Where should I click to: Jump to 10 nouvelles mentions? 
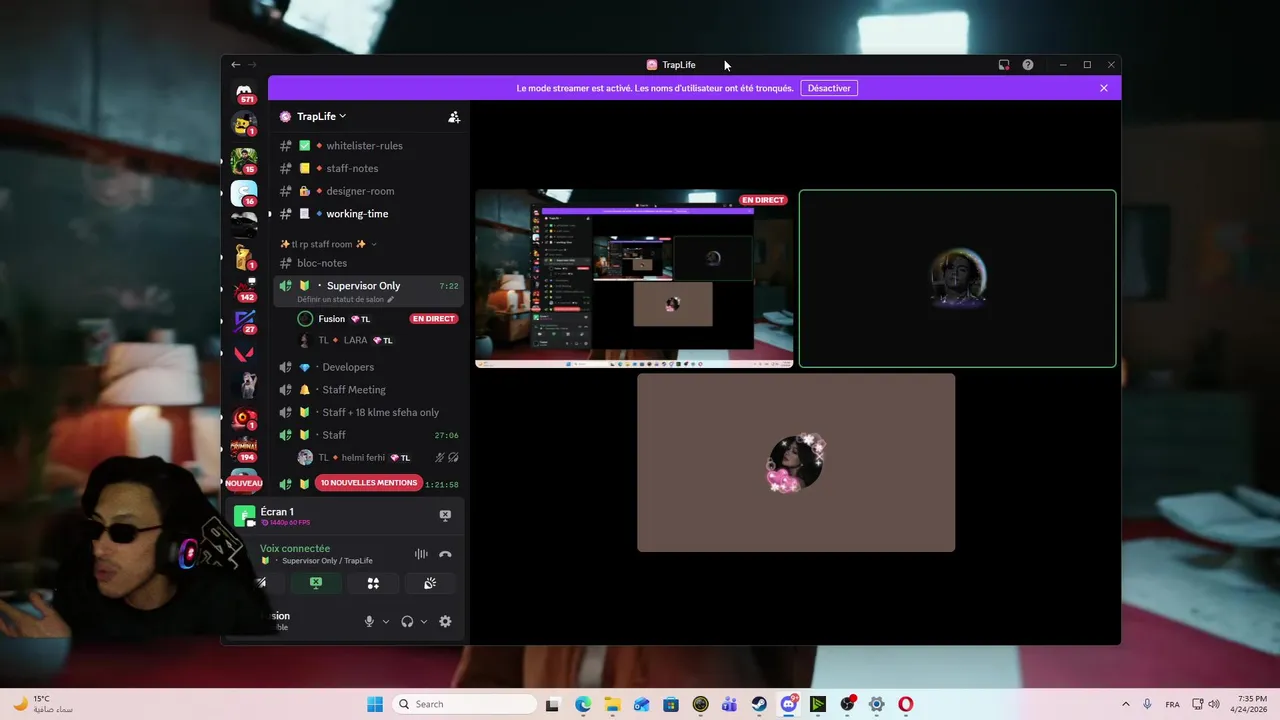pos(369,483)
